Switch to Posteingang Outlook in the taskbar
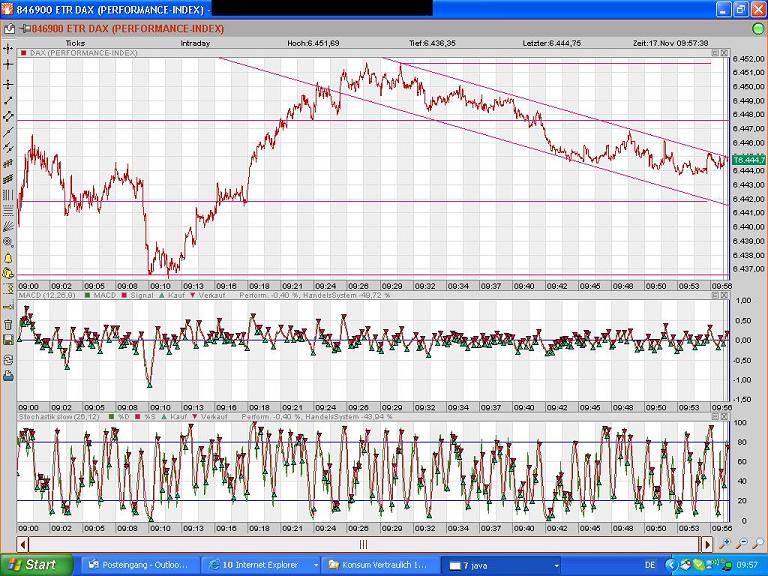 point(139,565)
